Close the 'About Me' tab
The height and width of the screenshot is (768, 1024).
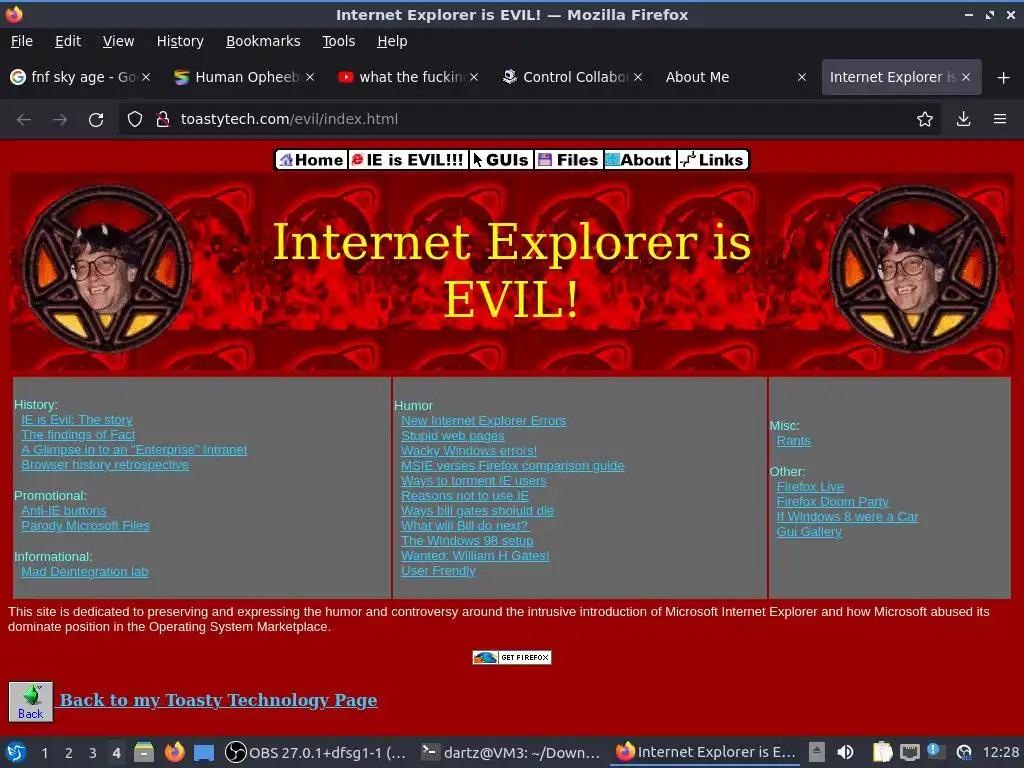click(802, 77)
